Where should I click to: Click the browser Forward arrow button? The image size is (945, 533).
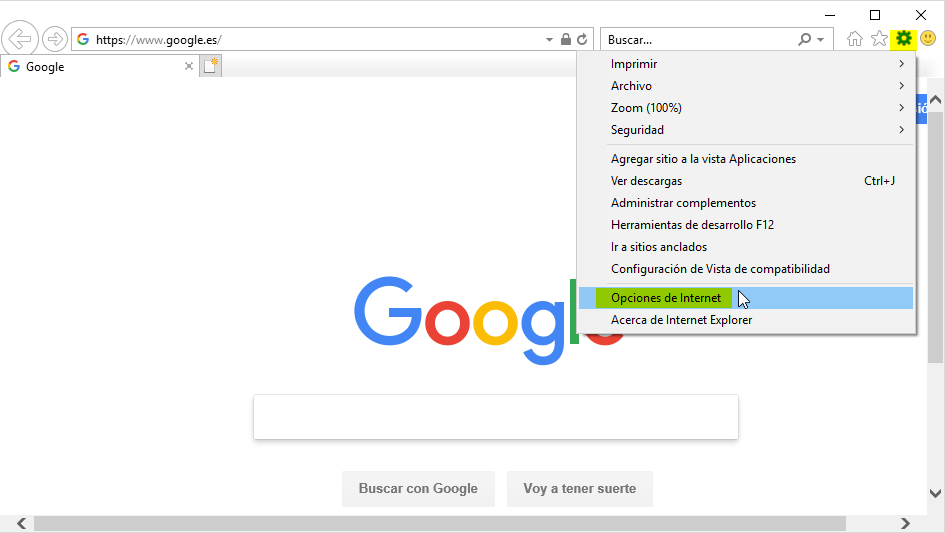[x=55, y=40]
